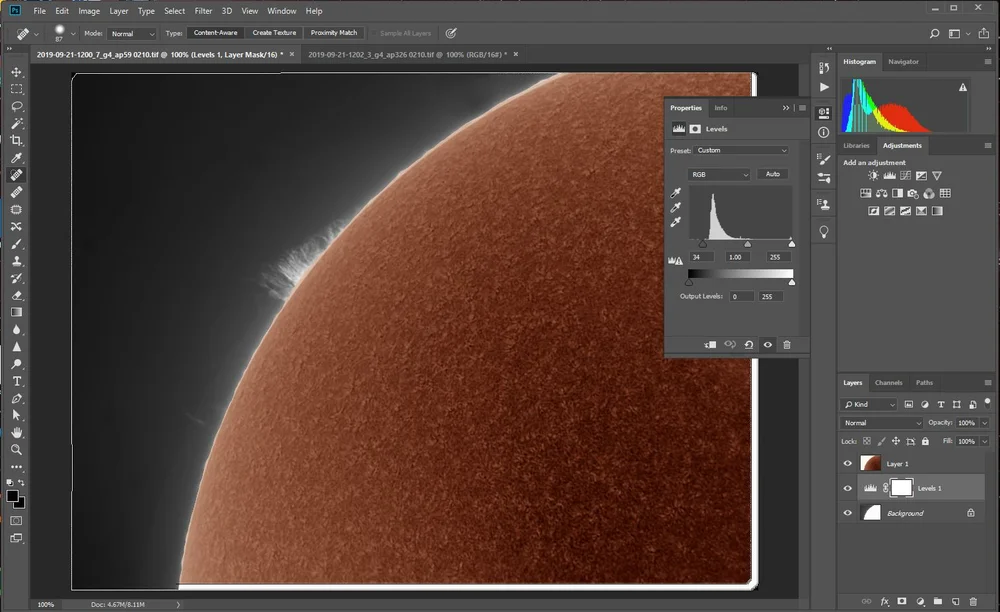Open the Preset dropdown set to Custom

click(x=742, y=151)
